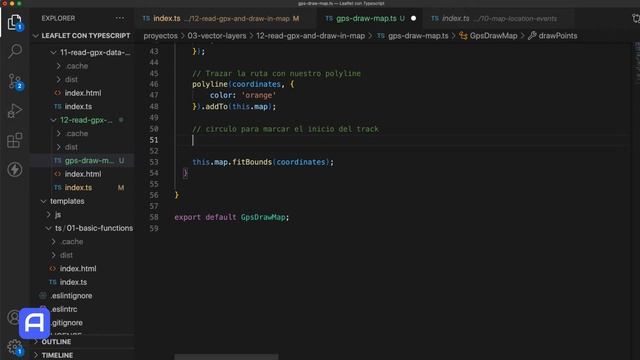Open the Run and Debug view

[x=15, y=111]
